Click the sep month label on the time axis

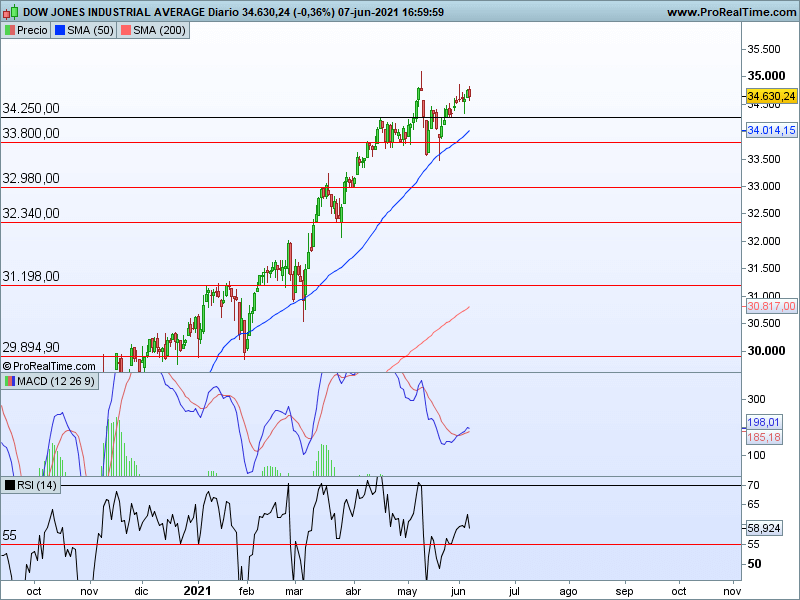(624, 592)
